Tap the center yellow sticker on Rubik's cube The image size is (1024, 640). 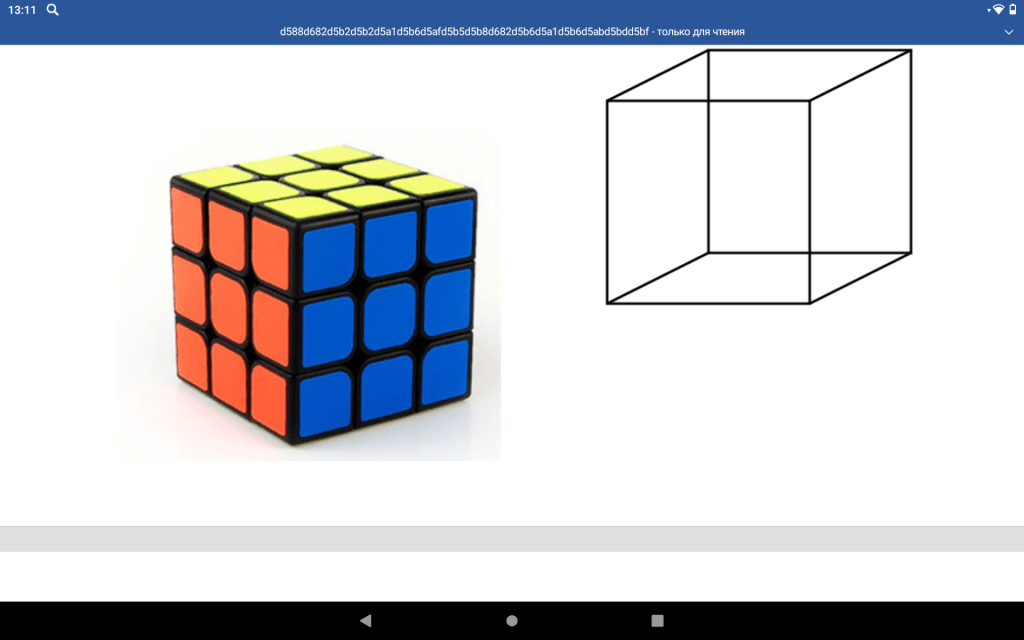click(318, 180)
